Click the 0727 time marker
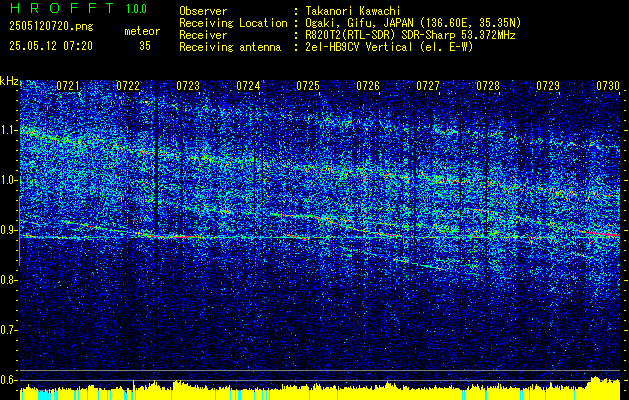This screenshot has width=629, height=400. [x=428, y=86]
